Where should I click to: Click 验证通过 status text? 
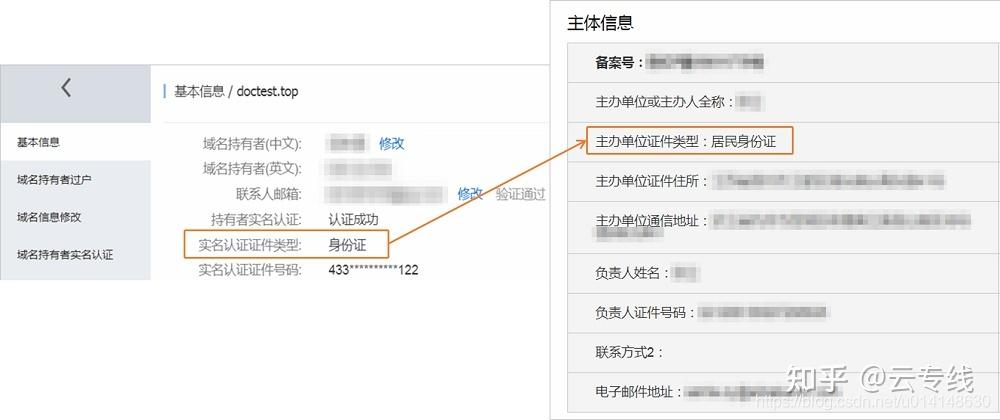[x=521, y=194]
